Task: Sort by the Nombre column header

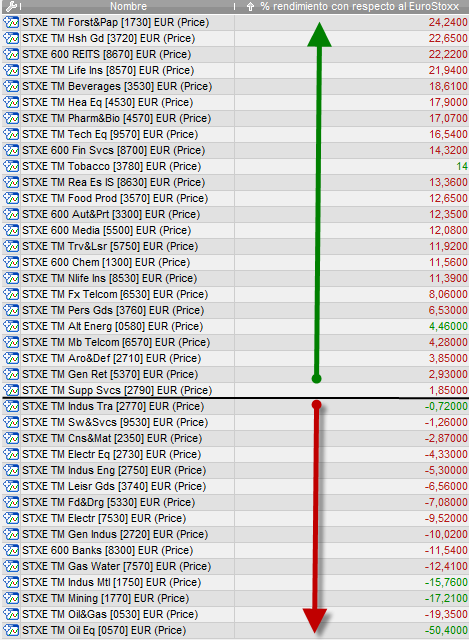Action: [x=128, y=6]
